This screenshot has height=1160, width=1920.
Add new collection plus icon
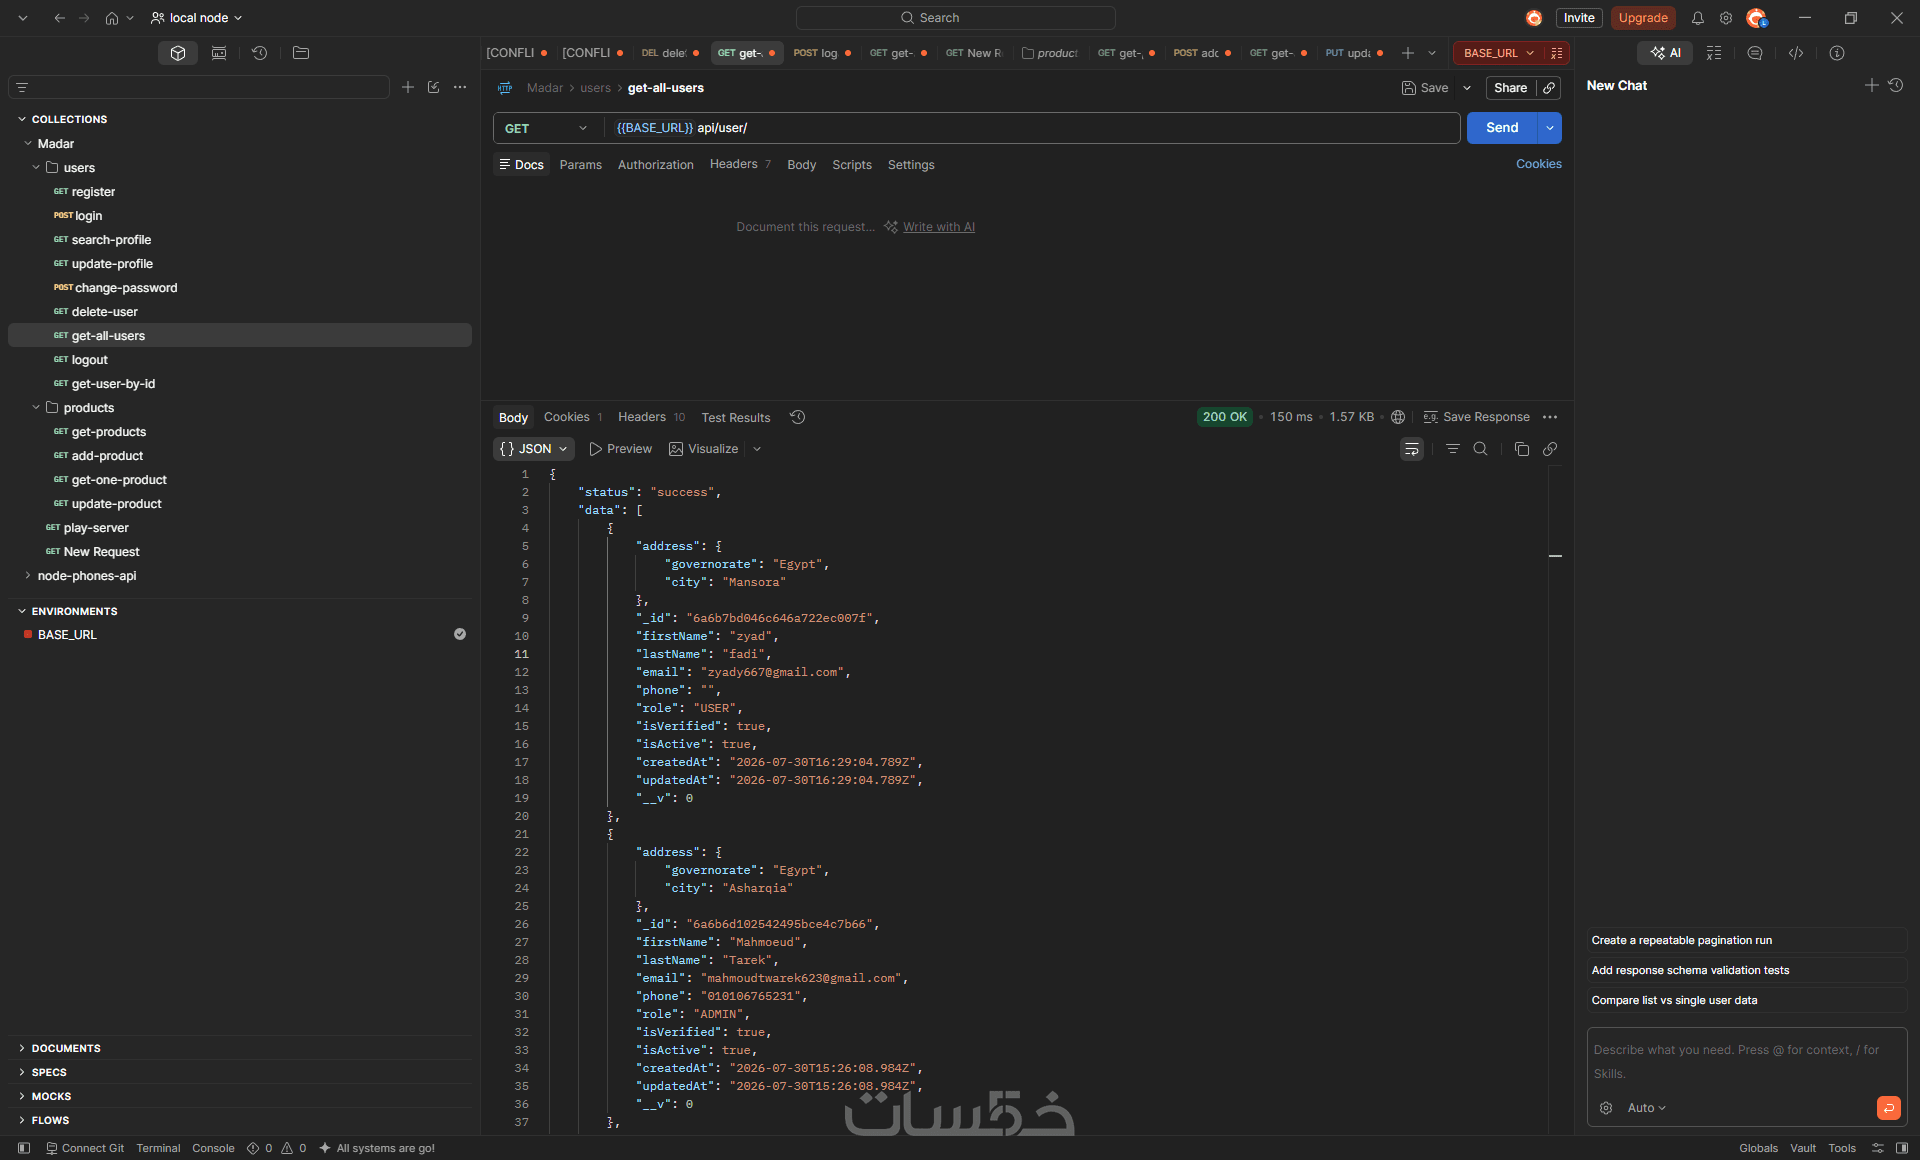click(408, 88)
